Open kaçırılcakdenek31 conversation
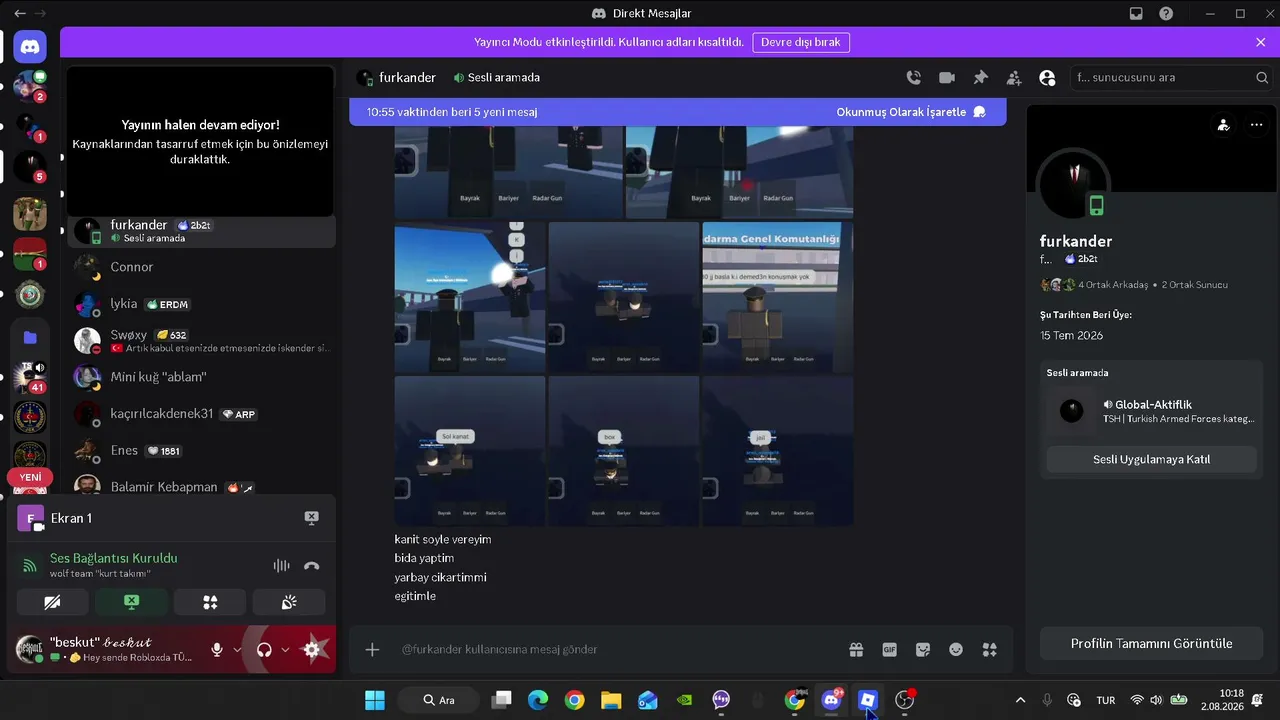Image resolution: width=1280 pixels, height=720 pixels. tap(202, 414)
